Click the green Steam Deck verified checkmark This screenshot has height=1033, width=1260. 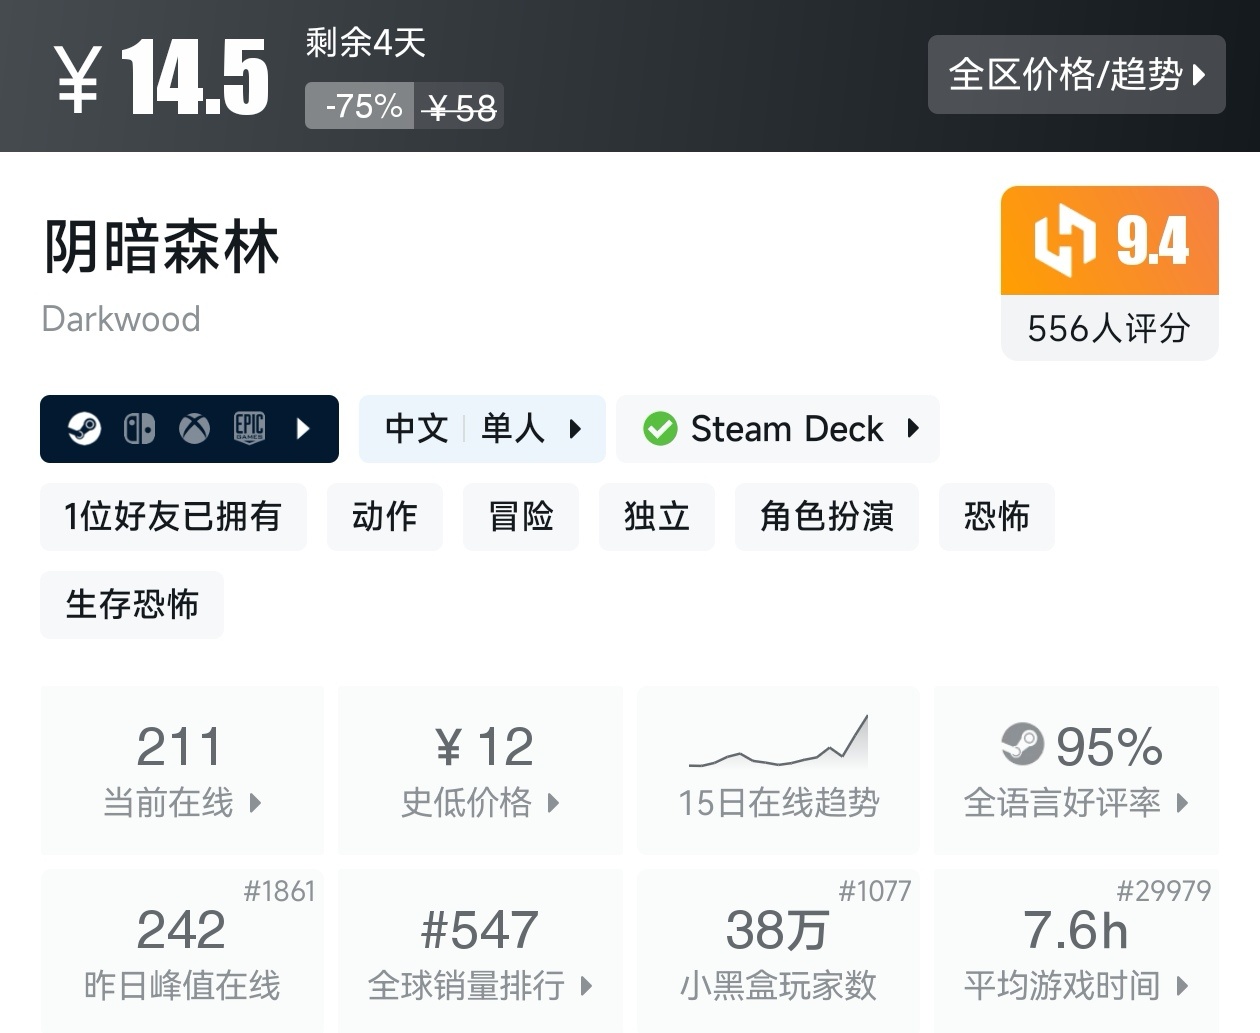point(660,429)
